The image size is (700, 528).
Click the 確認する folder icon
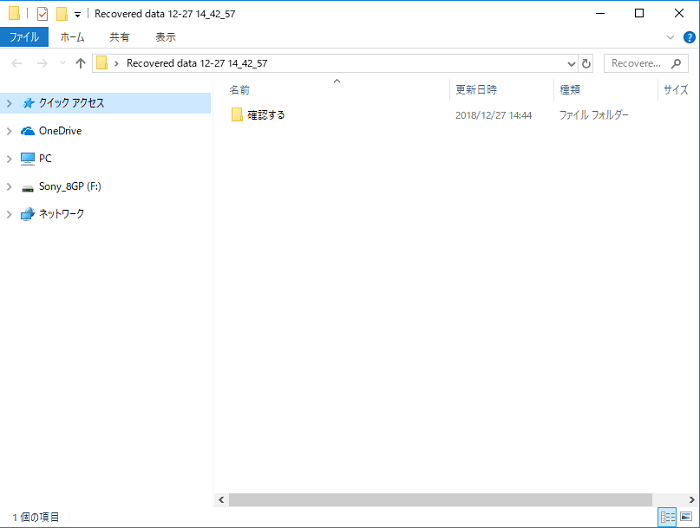[x=237, y=115]
